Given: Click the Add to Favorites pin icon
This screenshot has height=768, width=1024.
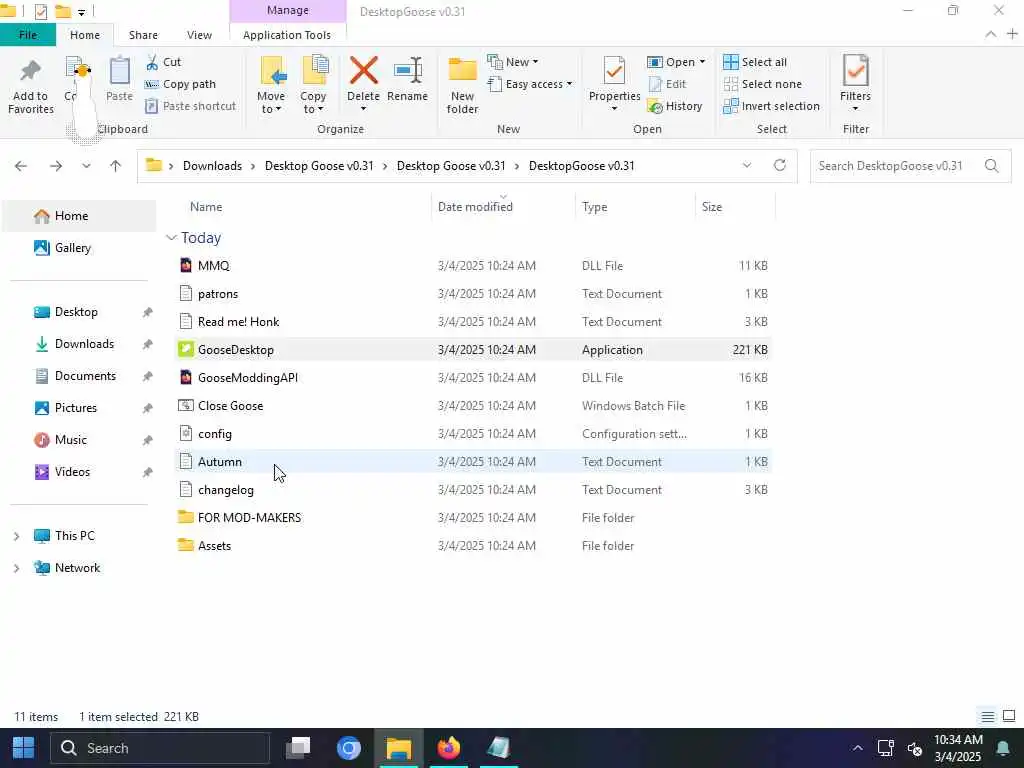Looking at the screenshot, I should tap(30, 71).
